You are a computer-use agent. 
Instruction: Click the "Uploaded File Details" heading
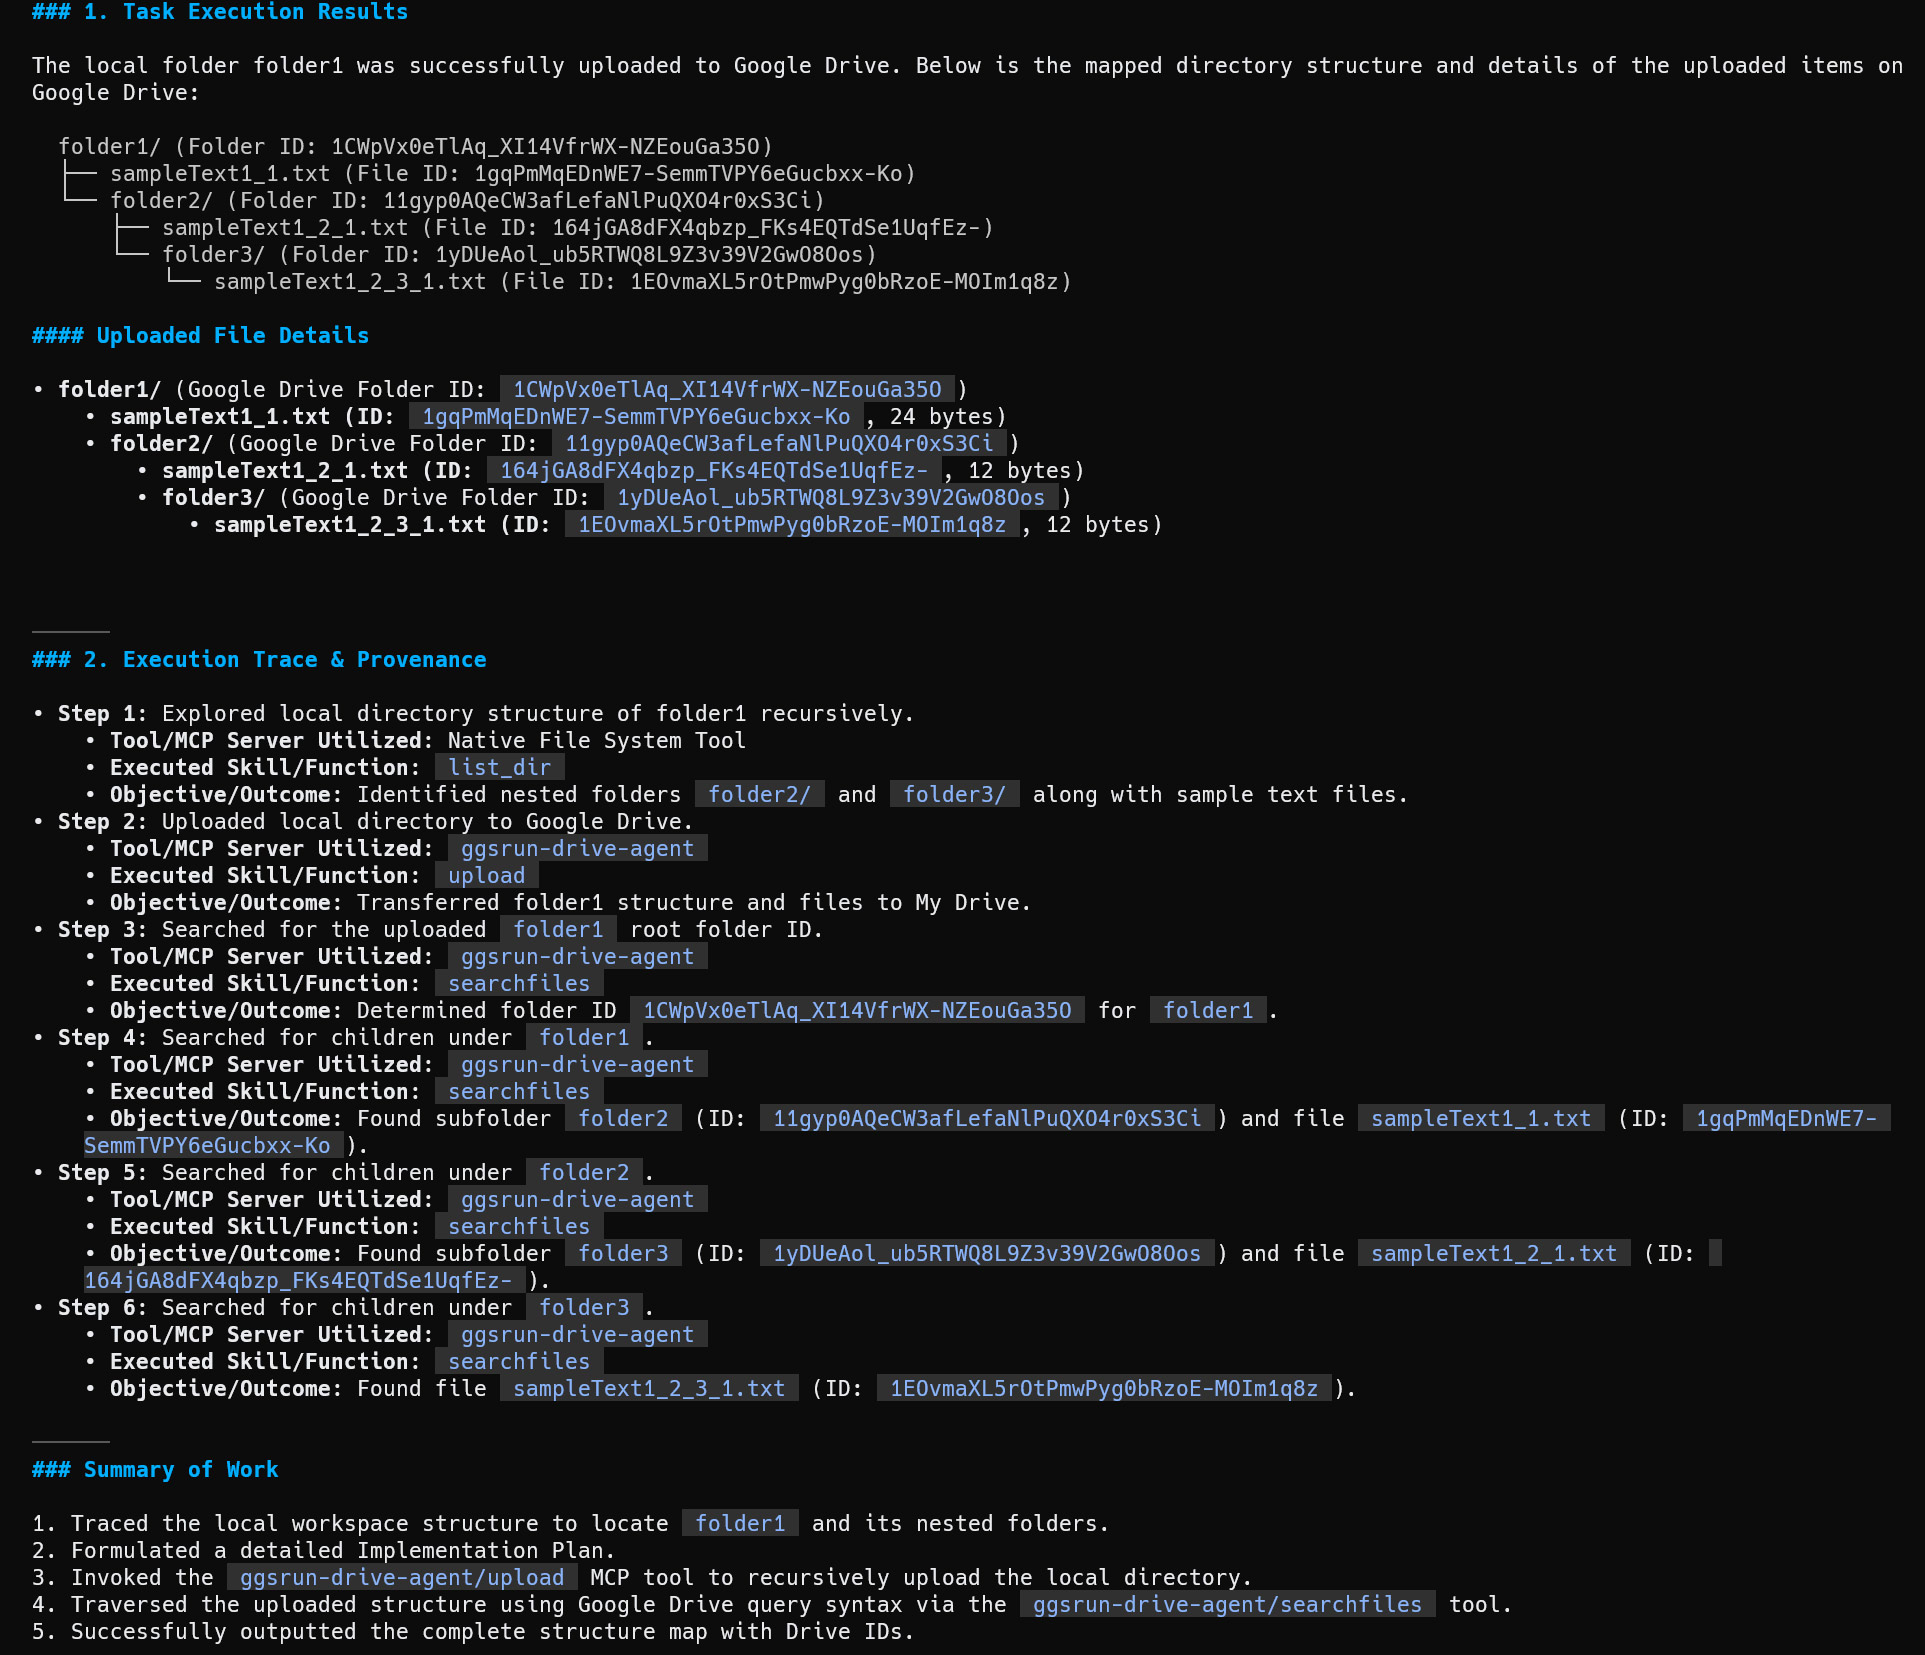(x=200, y=336)
